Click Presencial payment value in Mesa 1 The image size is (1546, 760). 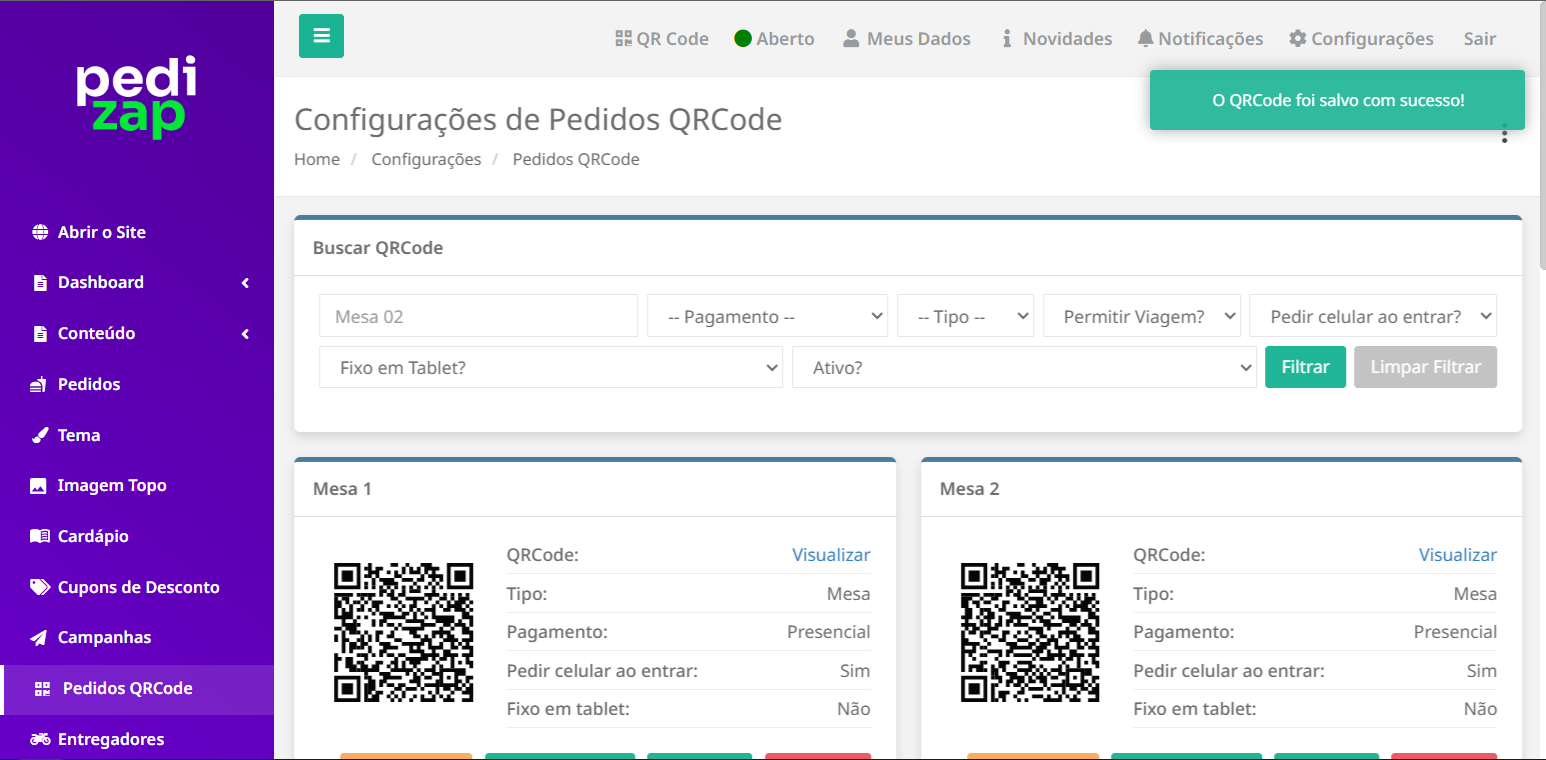828,632
